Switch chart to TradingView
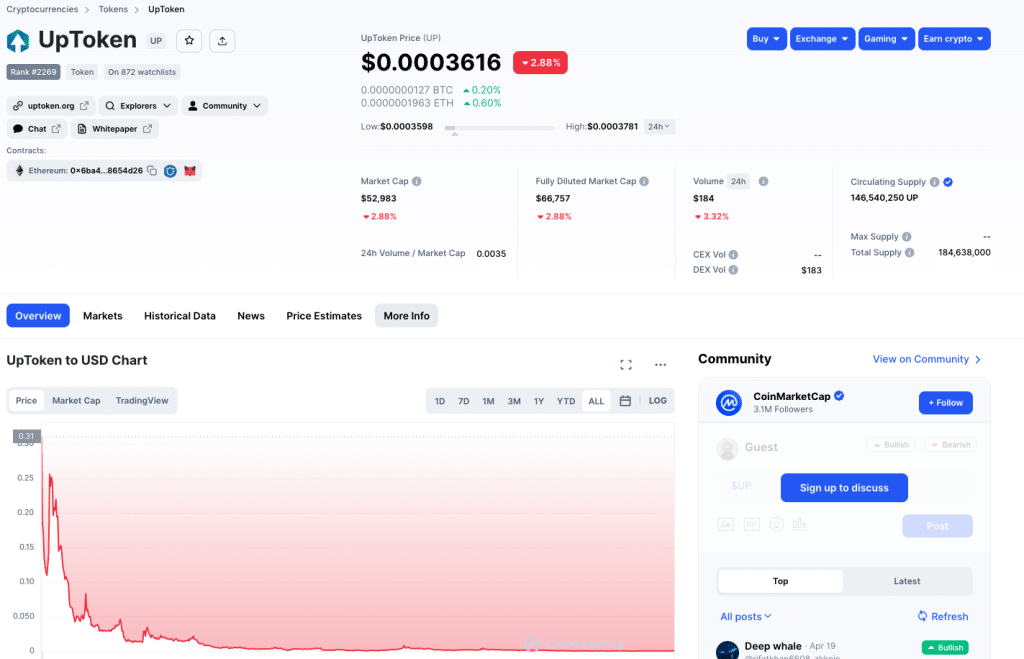Image resolution: width=1024 pixels, height=659 pixels. pos(142,400)
